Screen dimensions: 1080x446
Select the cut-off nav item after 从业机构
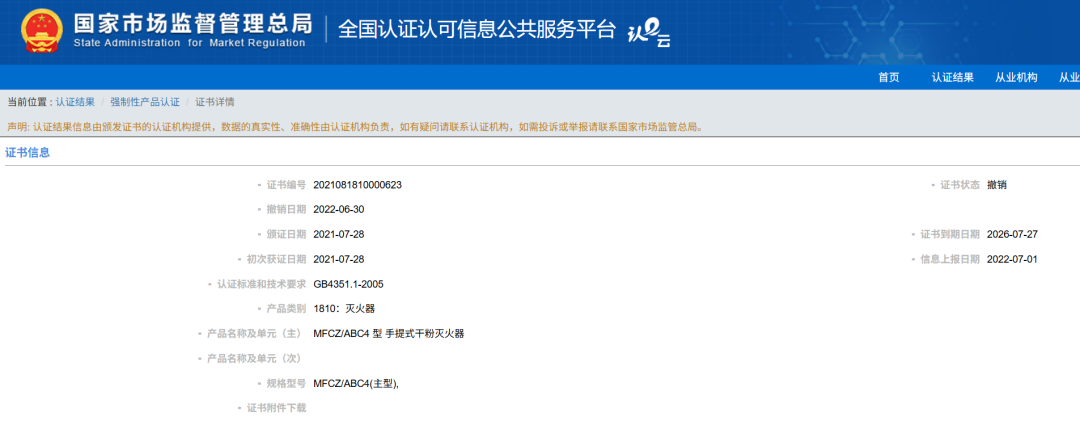1068,78
